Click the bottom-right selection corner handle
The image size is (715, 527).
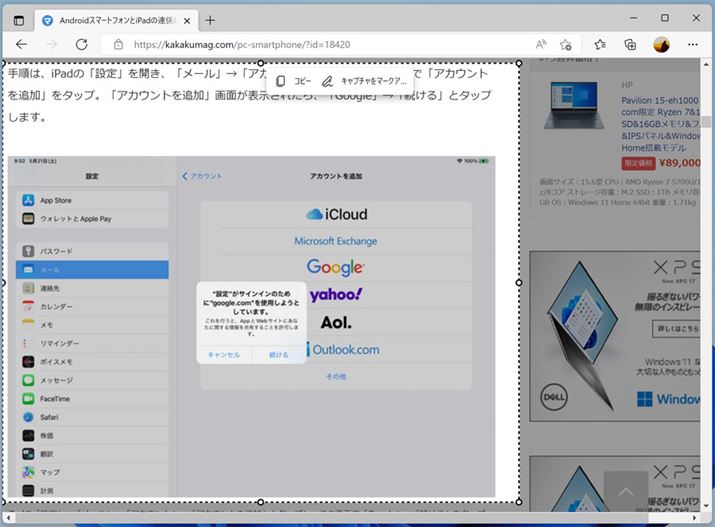(519, 502)
